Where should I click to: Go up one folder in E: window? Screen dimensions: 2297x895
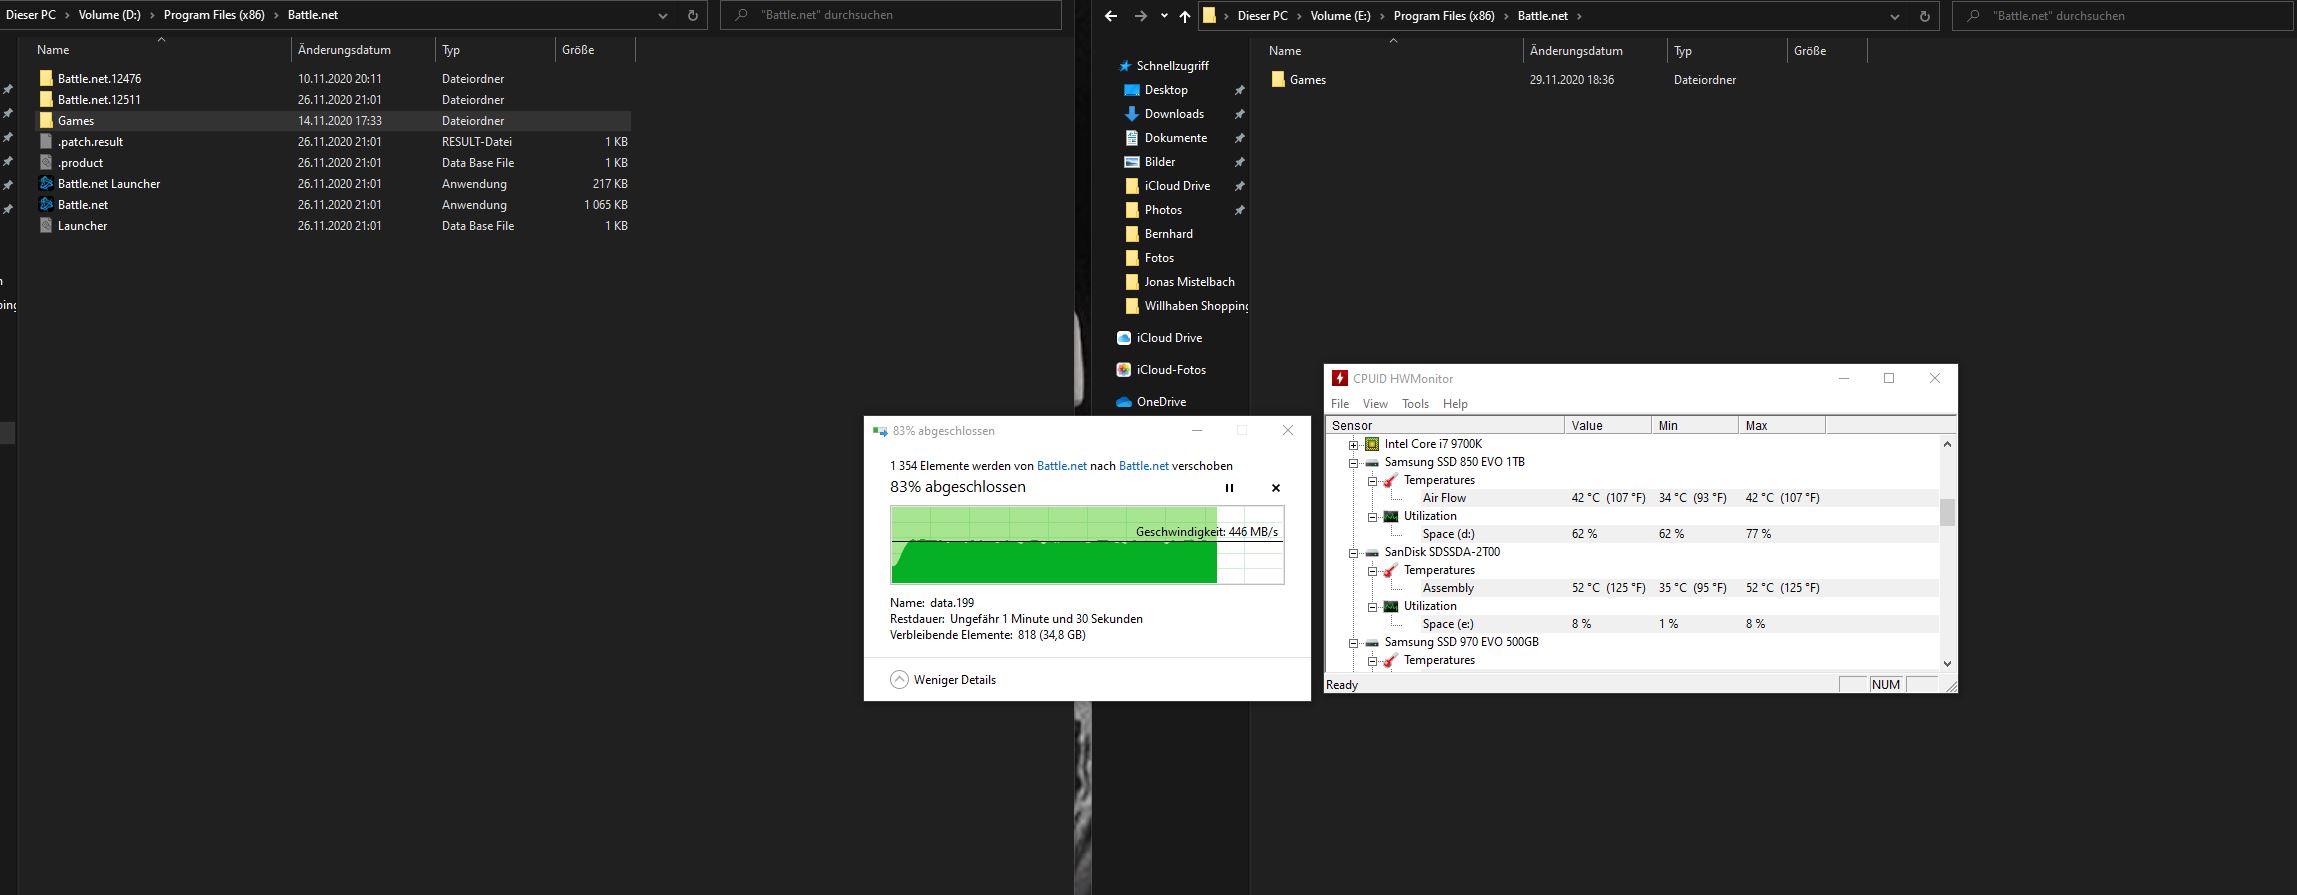[1185, 16]
